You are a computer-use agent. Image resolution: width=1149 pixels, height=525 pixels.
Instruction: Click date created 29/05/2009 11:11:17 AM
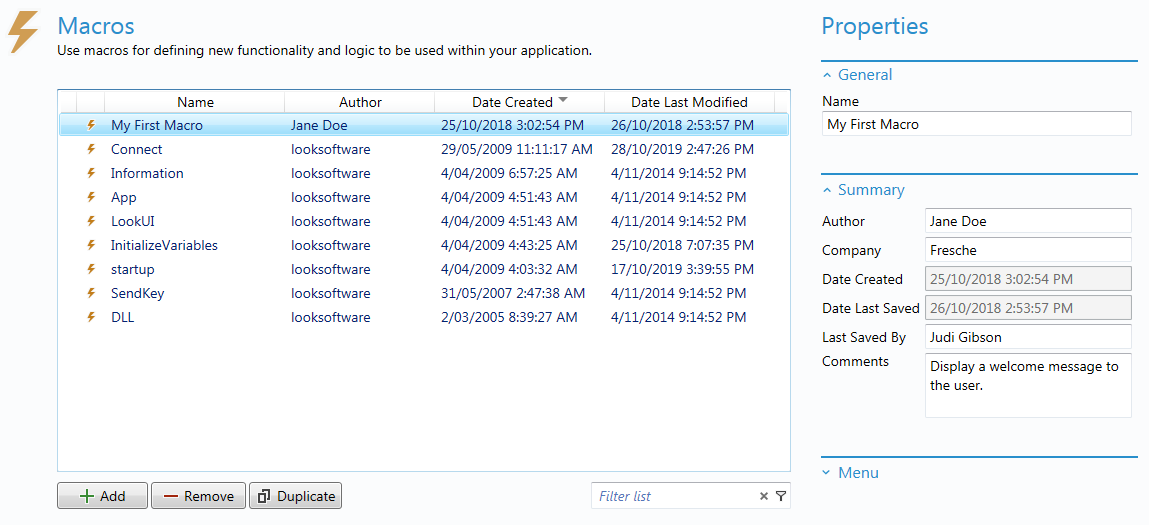517,150
